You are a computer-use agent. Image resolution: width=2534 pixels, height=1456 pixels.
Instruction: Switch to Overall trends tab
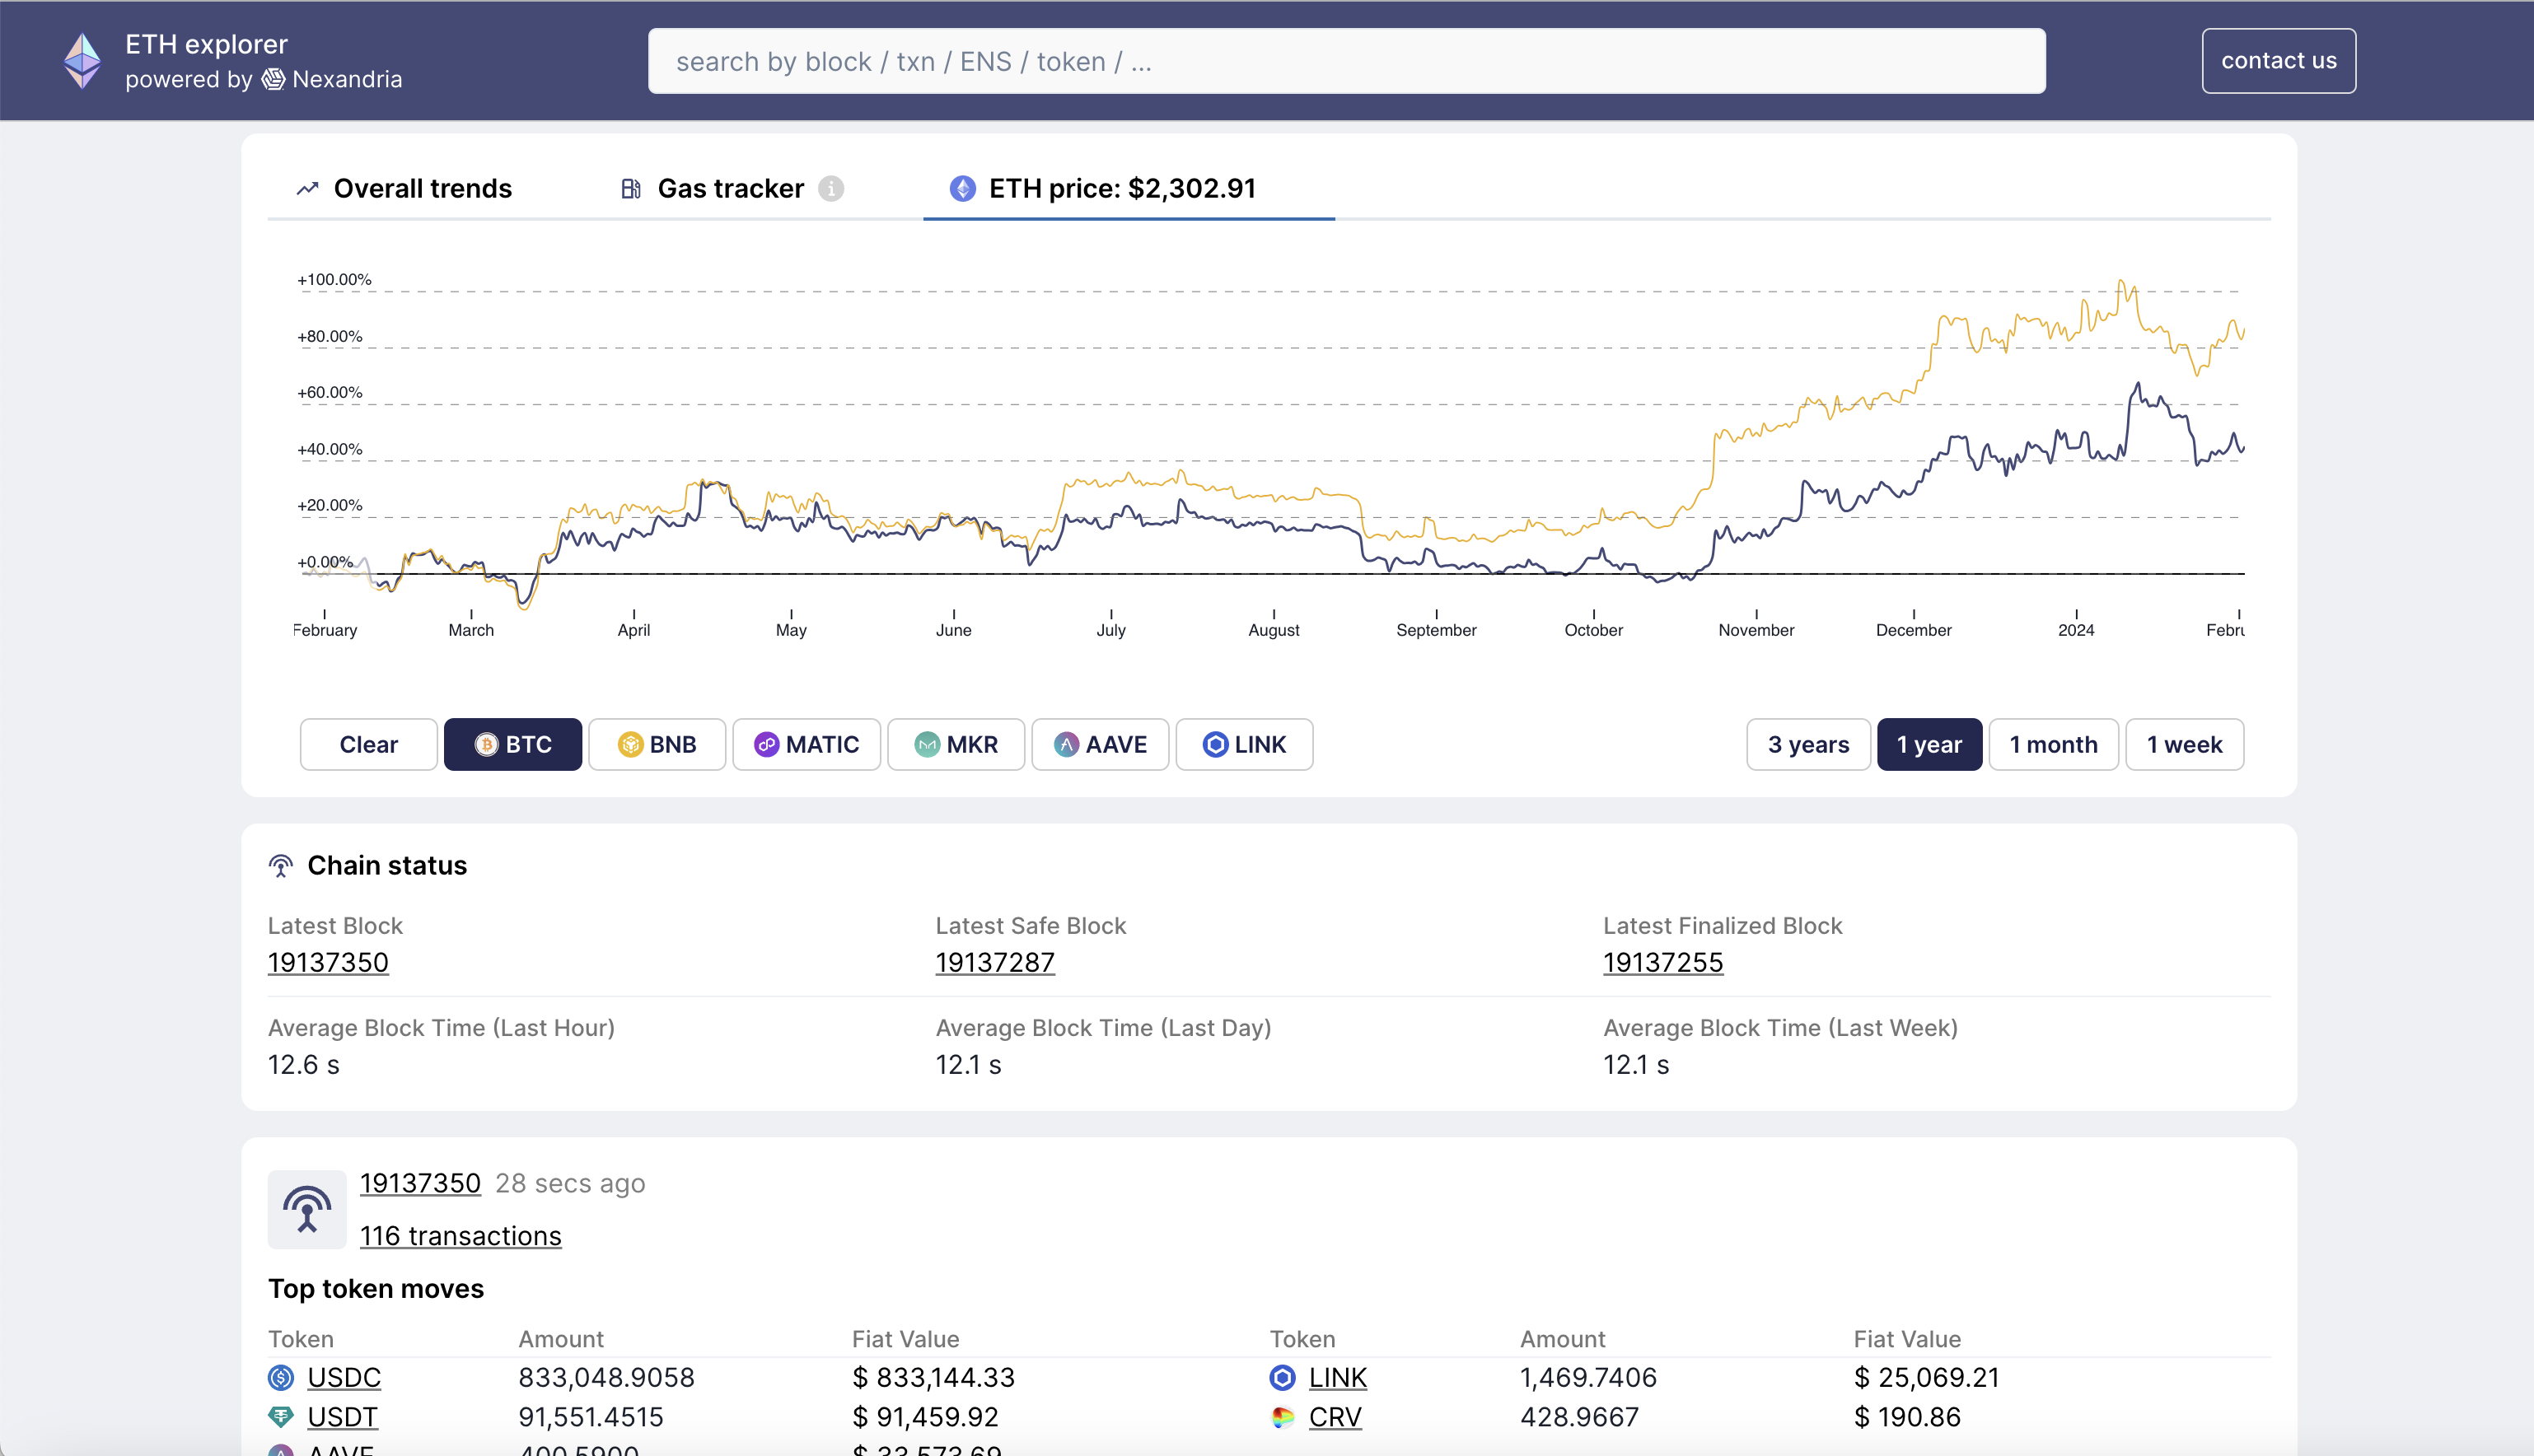(404, 188)
